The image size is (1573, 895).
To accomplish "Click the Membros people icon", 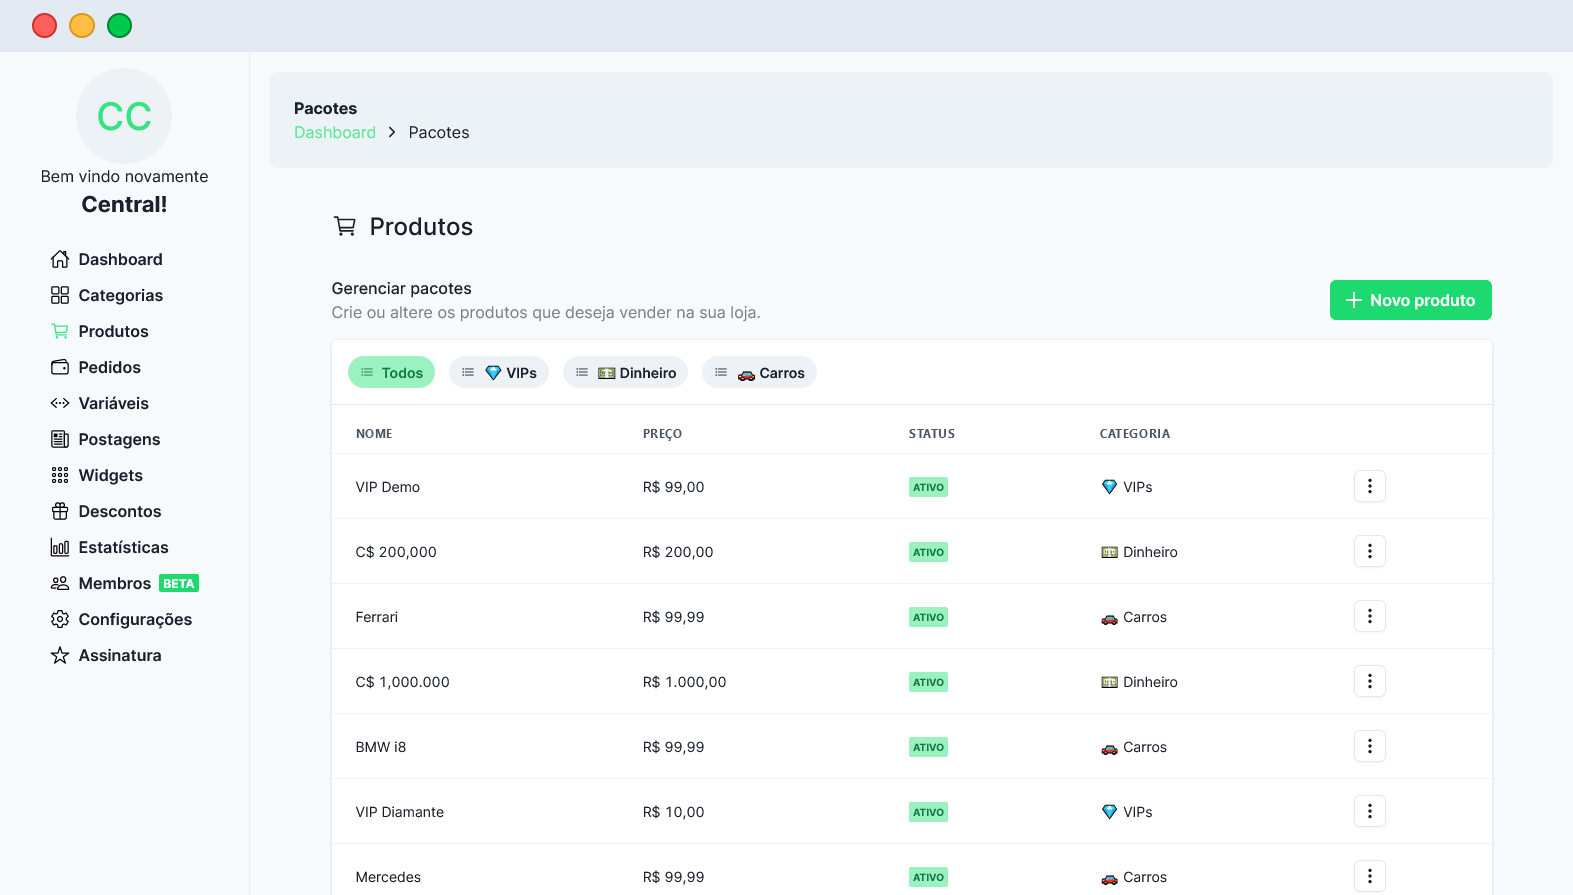I will (x=60, y=583).
